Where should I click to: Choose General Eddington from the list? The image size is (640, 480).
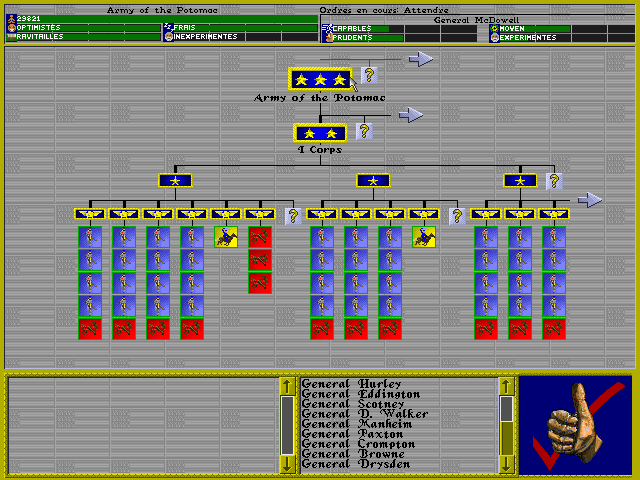[361, 394]
